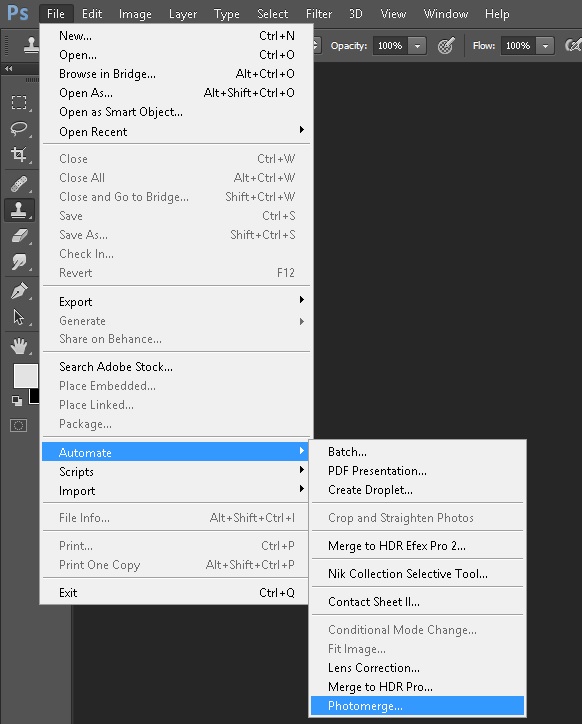Toggle airbrush build-up icon next to Opacity

[446, 46]
